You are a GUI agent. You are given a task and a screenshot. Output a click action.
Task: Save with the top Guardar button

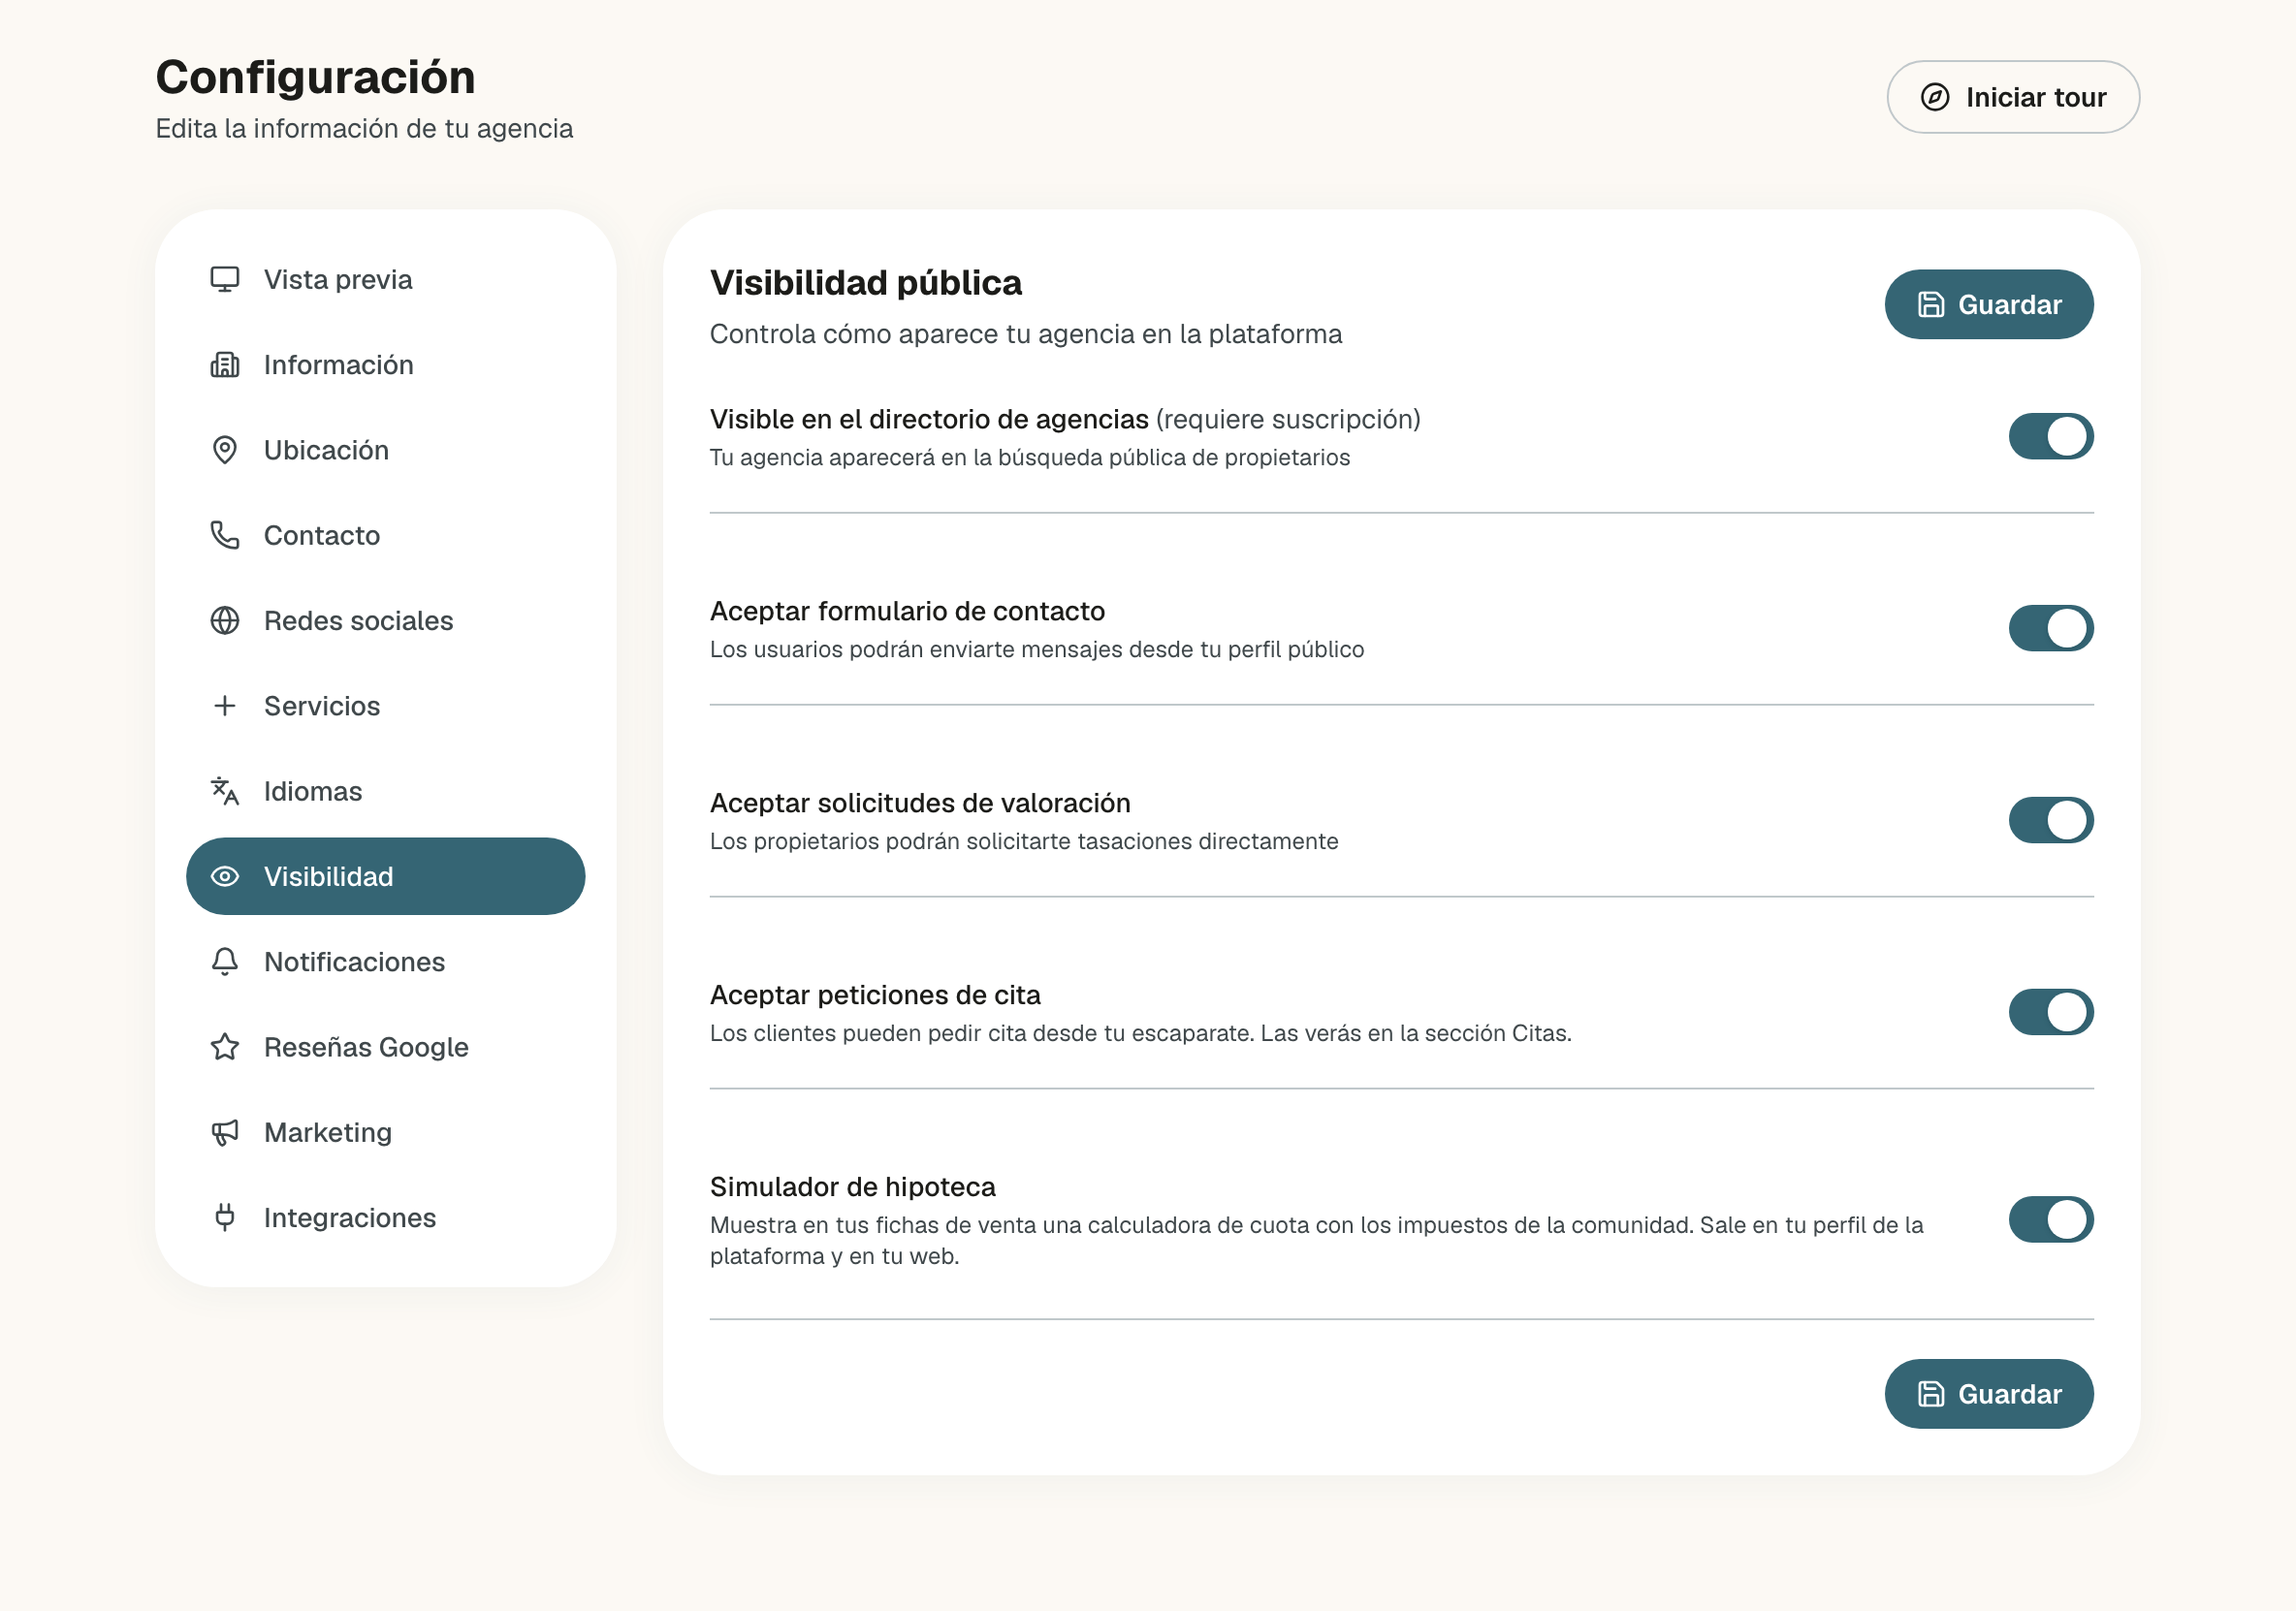1988,305
